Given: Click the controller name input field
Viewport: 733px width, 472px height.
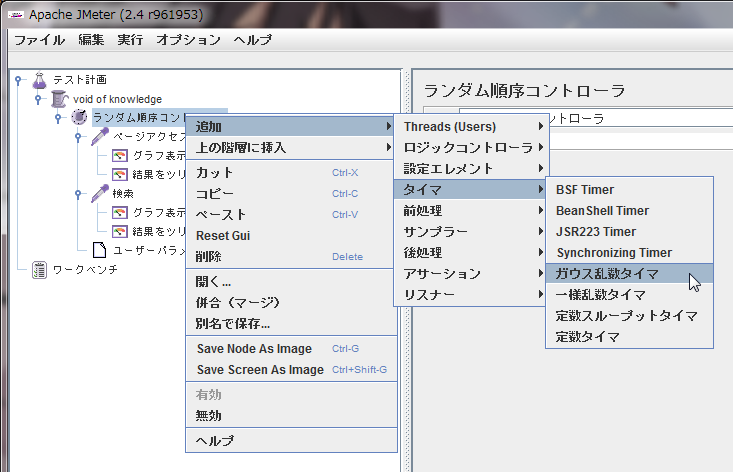Looking at the screenshot, I should tap(641, 118).
